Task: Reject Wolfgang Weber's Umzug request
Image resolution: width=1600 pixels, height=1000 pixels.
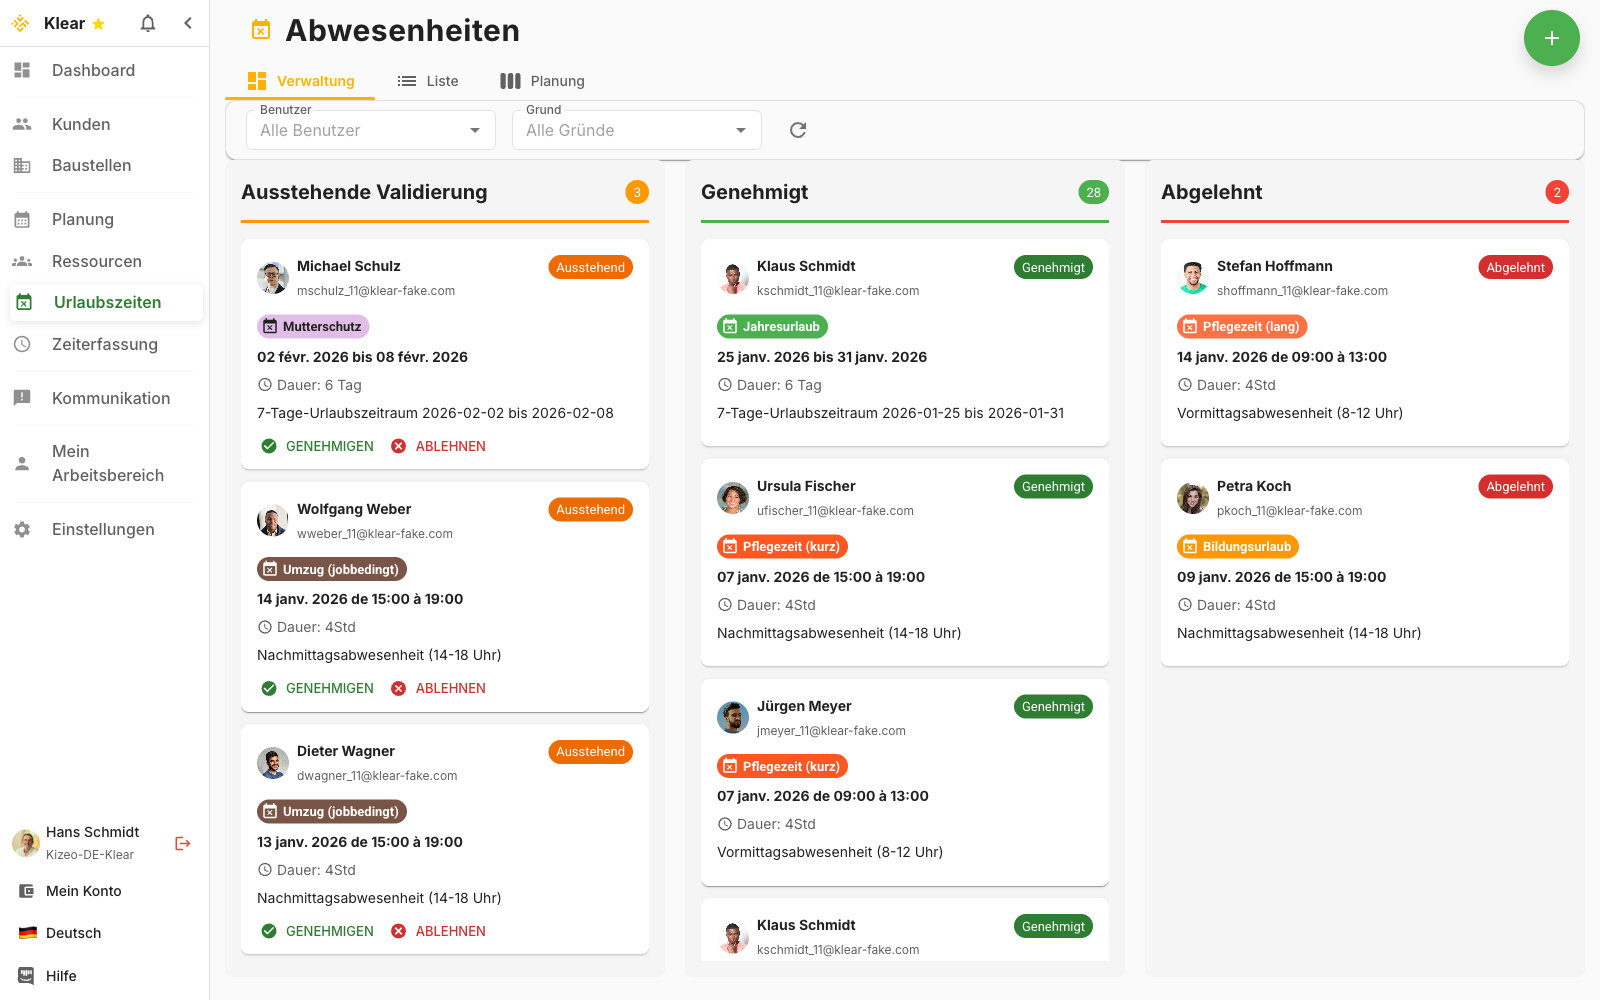Action: pos(439,688)
